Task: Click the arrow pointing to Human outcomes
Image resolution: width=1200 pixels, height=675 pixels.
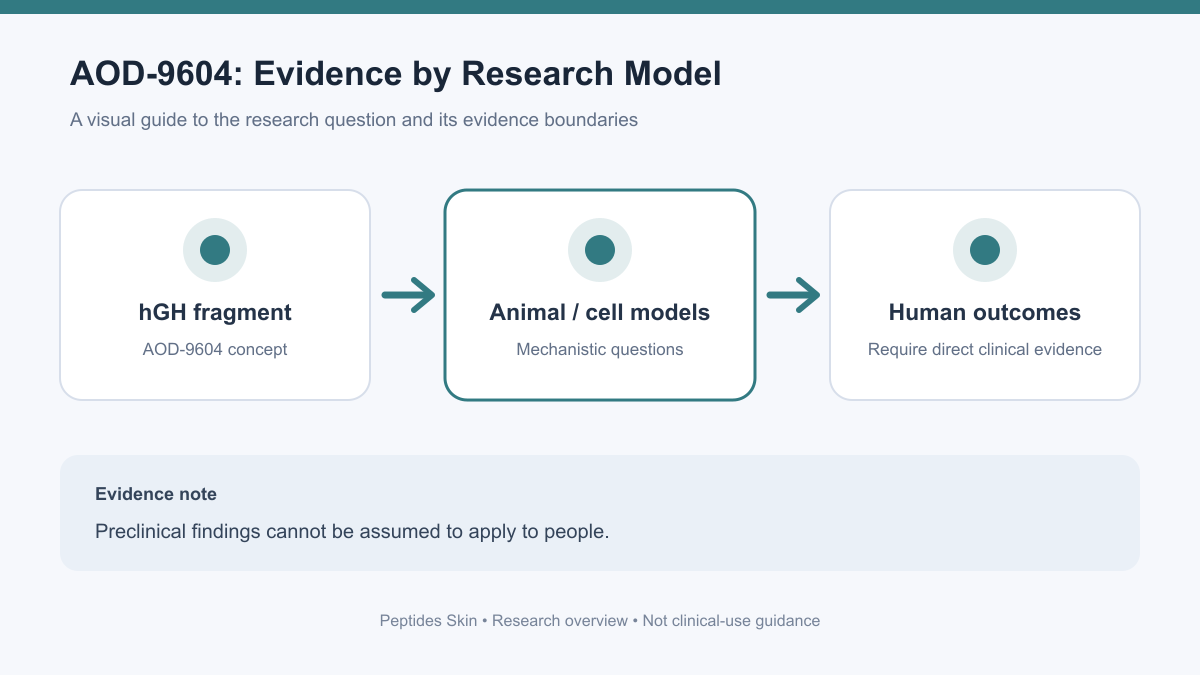Action: point(793,295)
